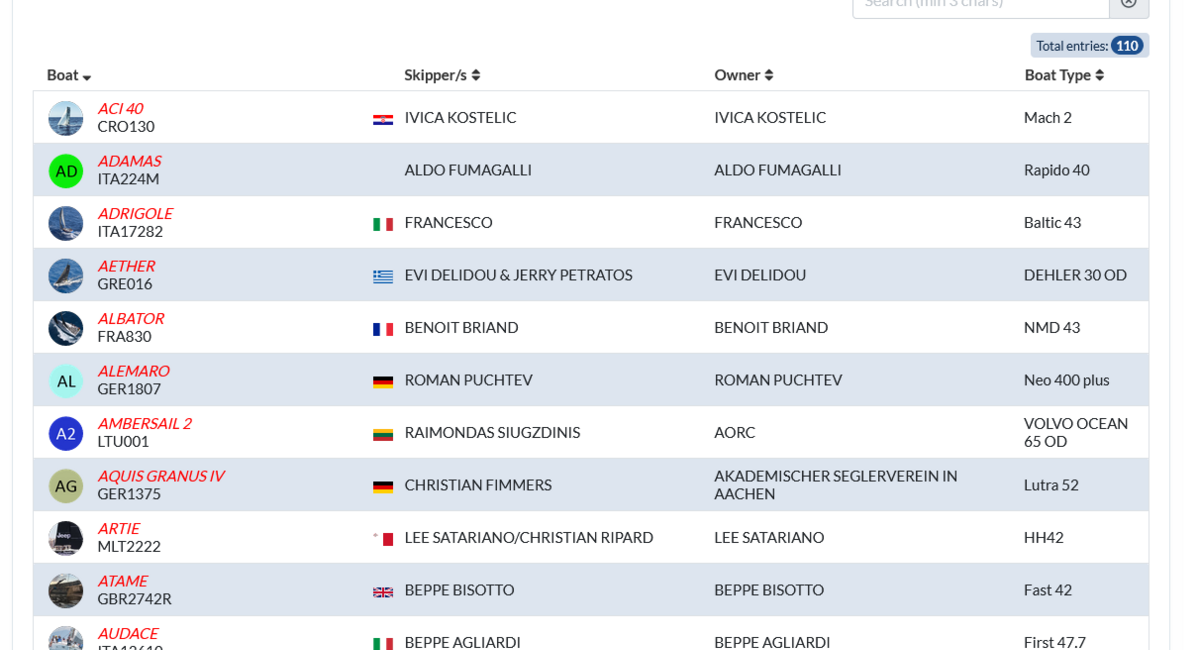Image resolution: width=1200 pixels, height=650 pixels.
Task: Open the ALBATOR boat page
Action: (130, 318)
